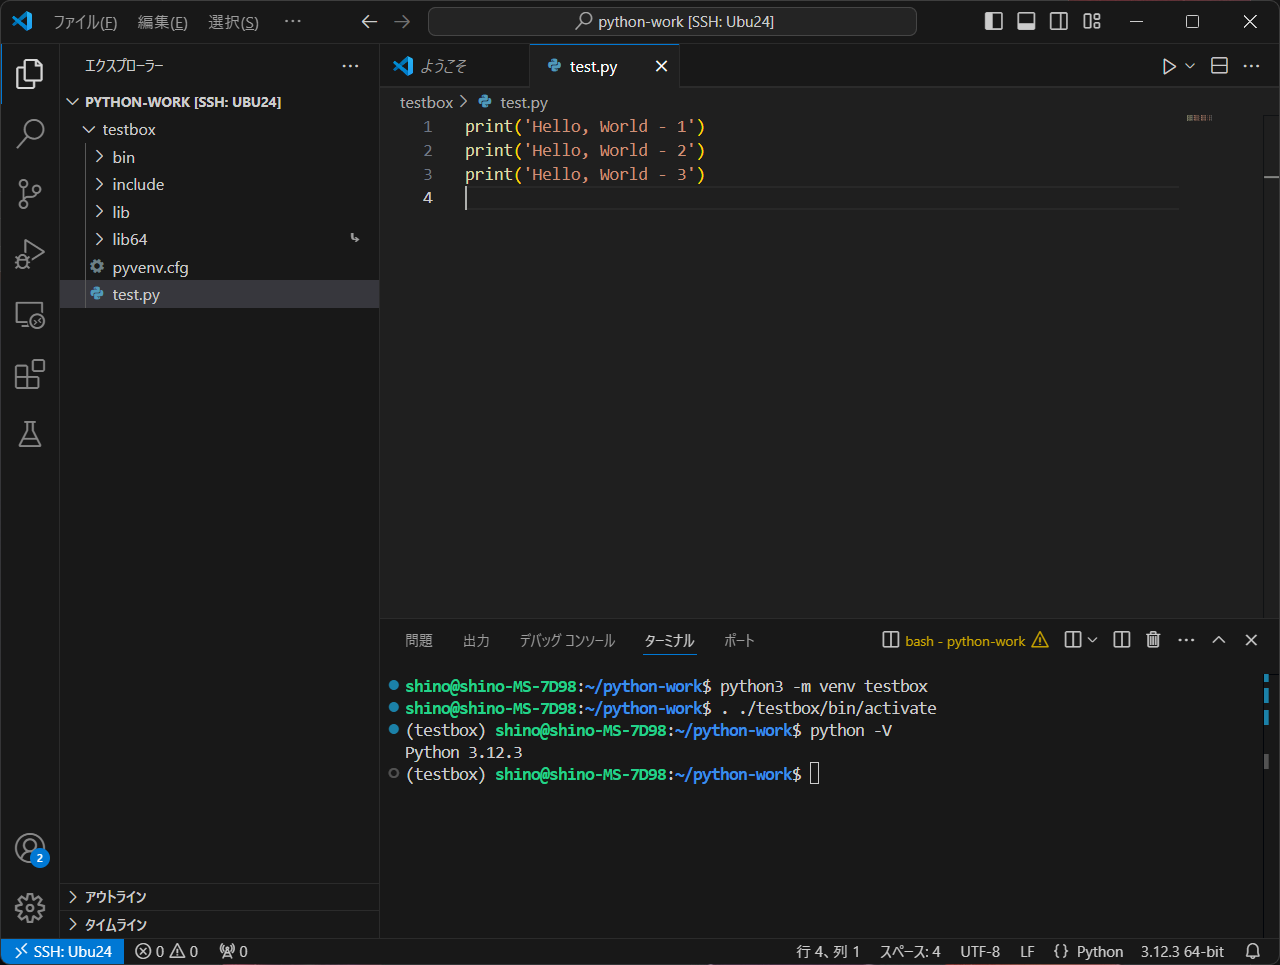1280x965 pixels.
Task: Open the terminal launch profile dropdown
Action: tap(1090, 639)
